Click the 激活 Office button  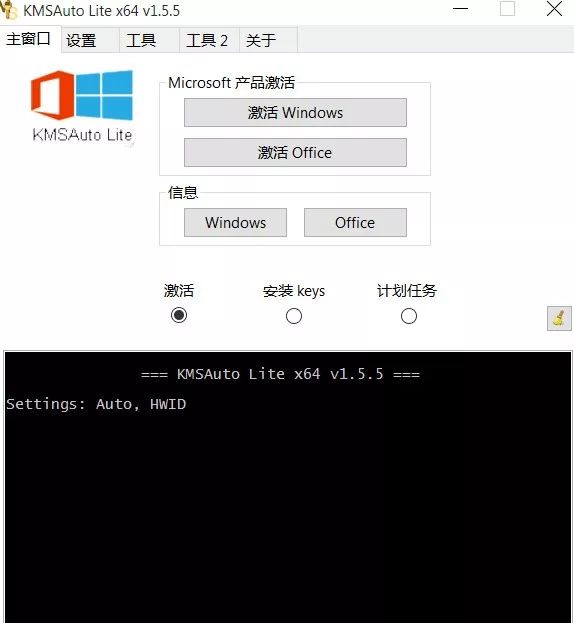[295, 153]
